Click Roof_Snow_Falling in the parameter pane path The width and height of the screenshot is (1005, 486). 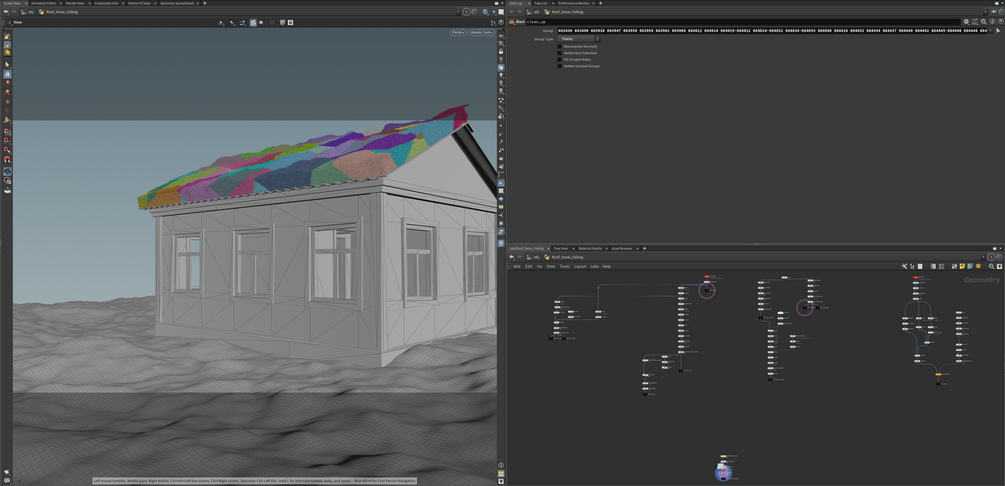pos(564,12)
